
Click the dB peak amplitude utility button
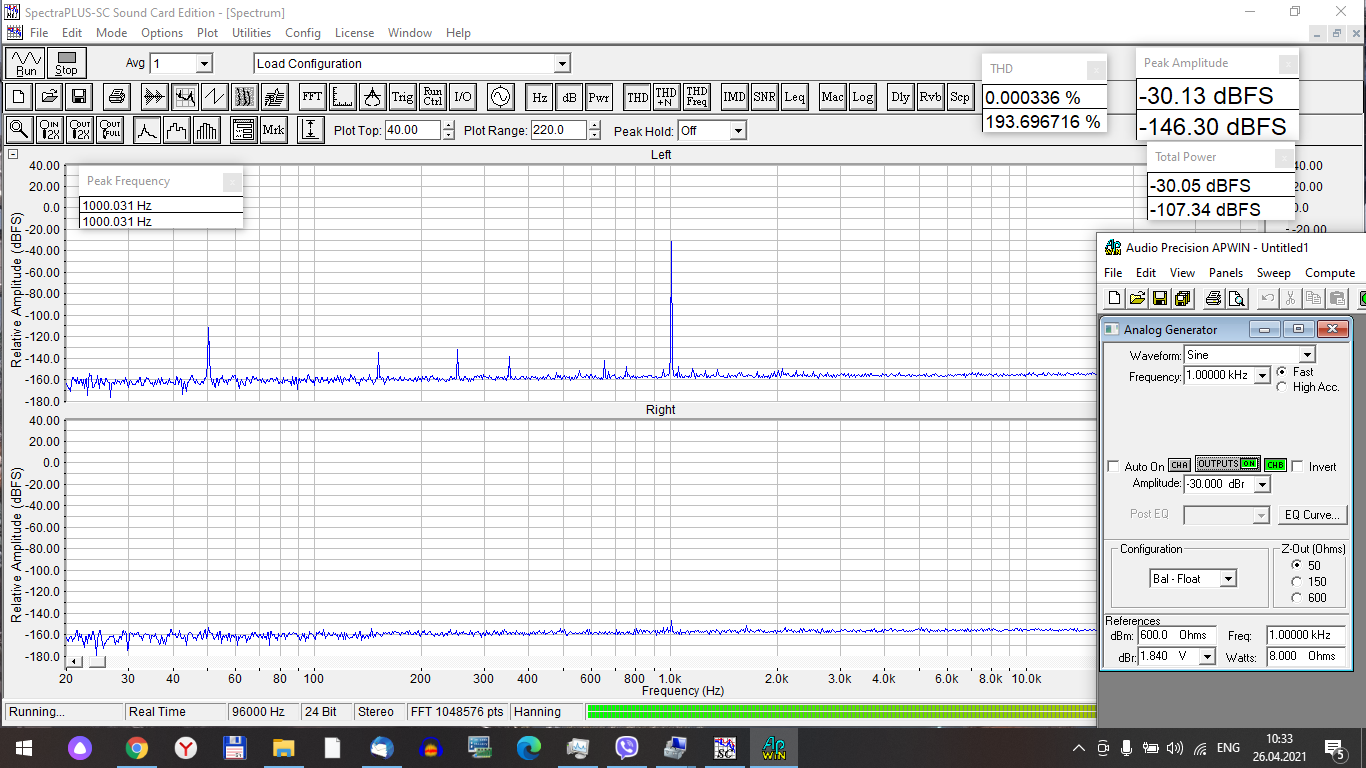569,97
